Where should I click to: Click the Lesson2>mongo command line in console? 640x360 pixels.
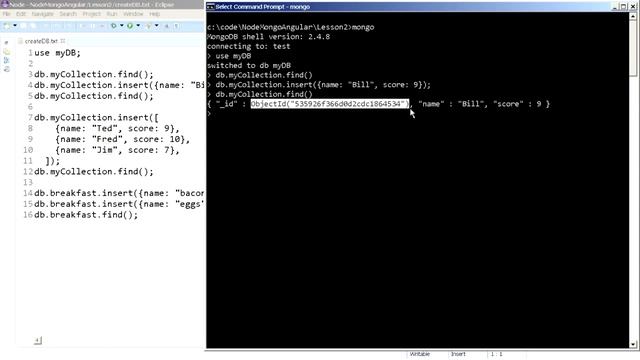[x=291, y=27]
